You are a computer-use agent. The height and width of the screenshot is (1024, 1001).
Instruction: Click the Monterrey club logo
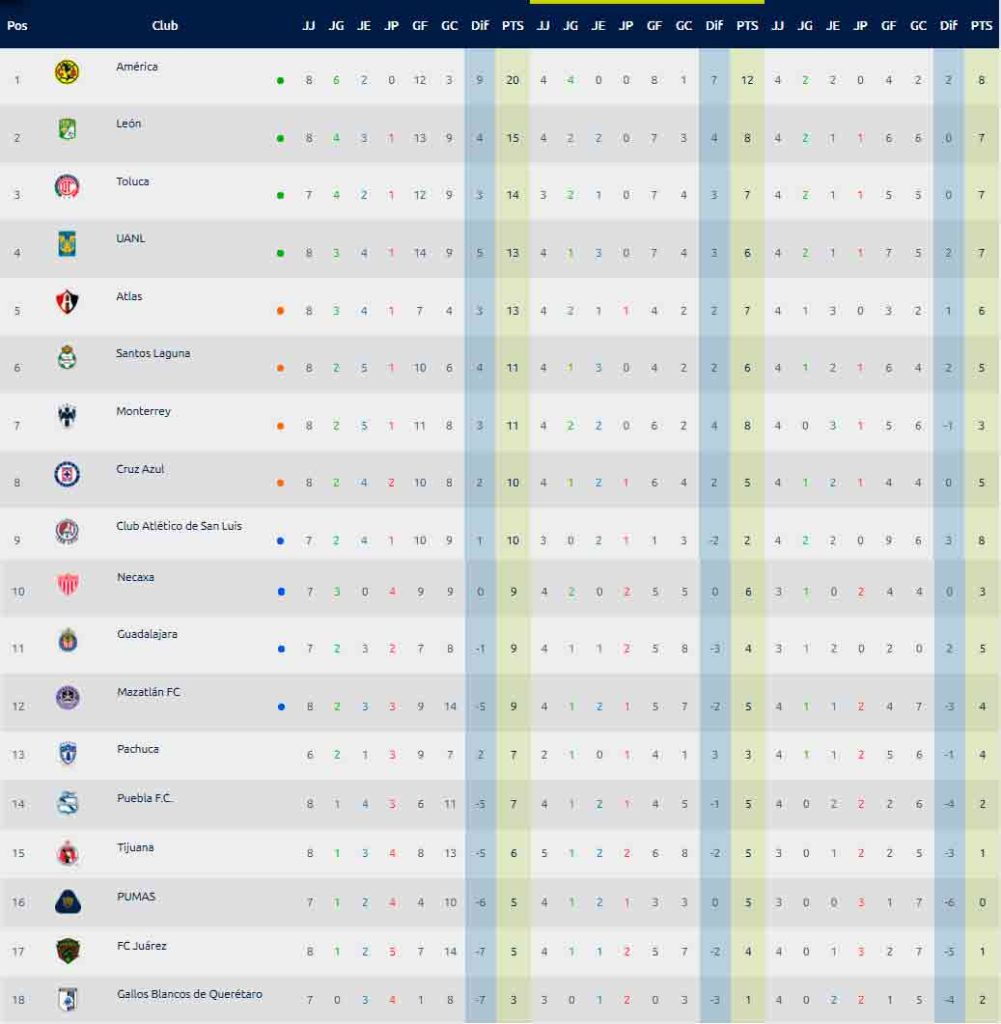pyautogui.click(x=67, y=415)
